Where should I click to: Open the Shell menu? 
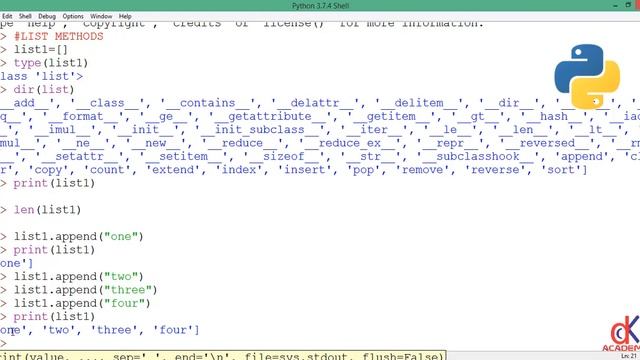pyautogui.click(x=25, y=16)
